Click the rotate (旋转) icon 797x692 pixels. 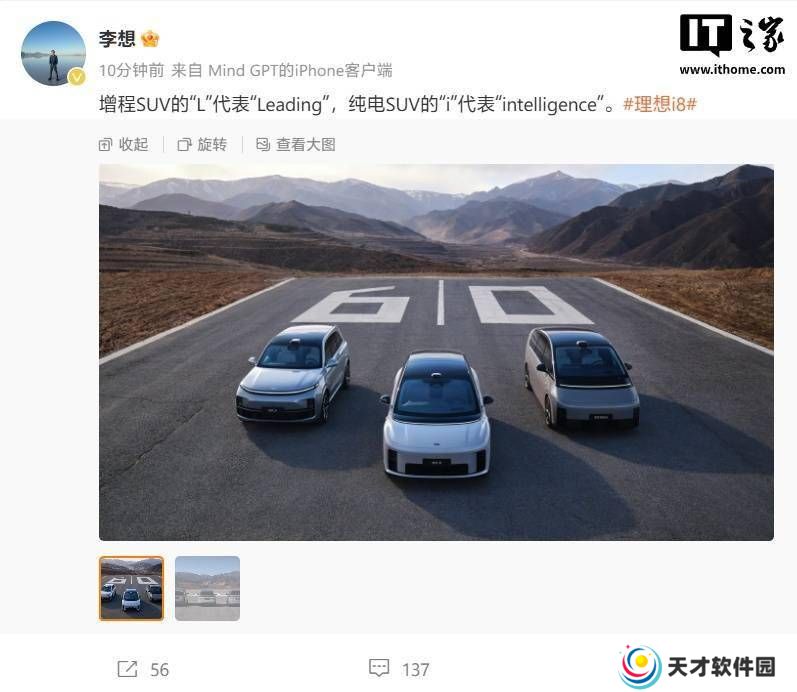pos(184,145)
